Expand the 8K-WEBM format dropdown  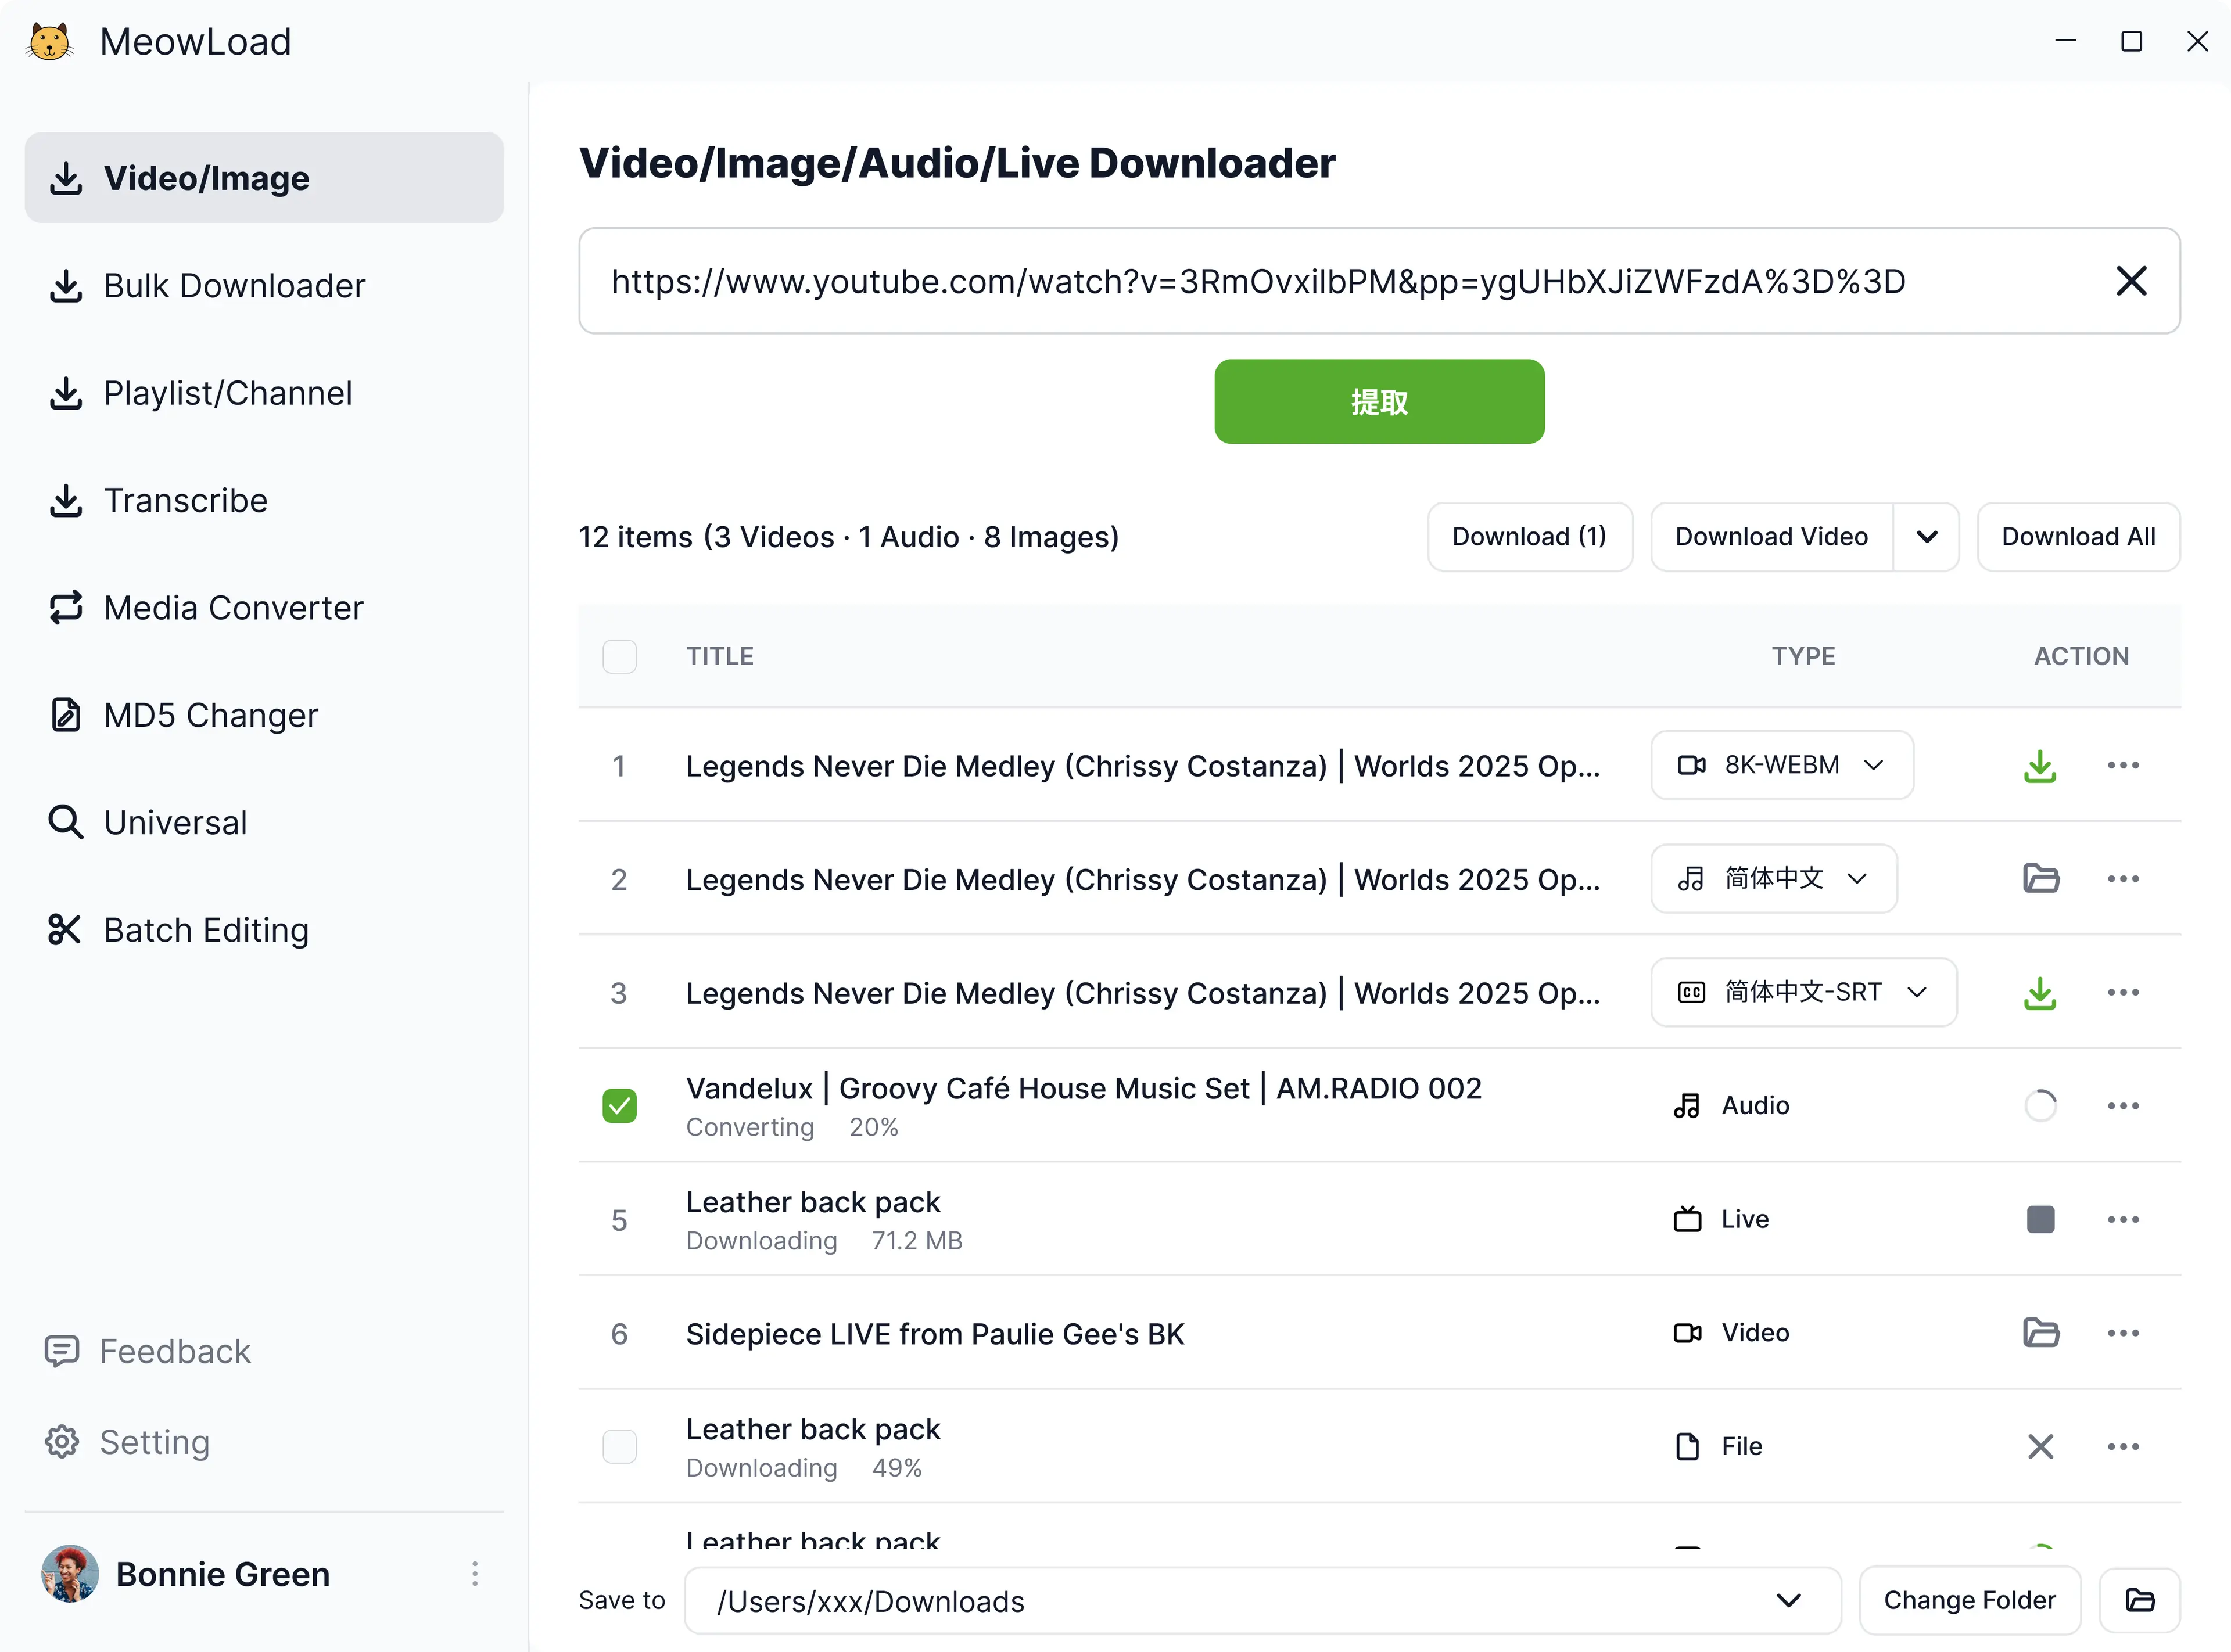[x=1782, y=766]
